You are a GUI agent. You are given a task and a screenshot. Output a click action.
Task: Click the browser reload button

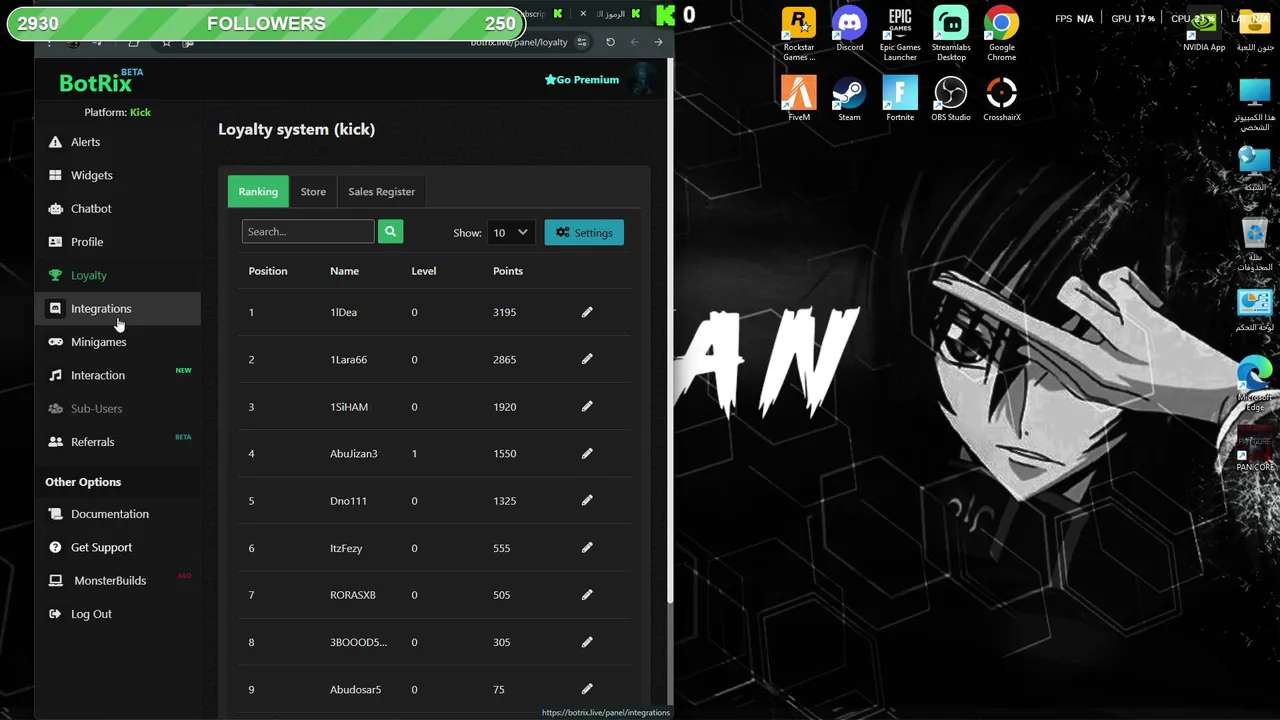coord(610,42)
